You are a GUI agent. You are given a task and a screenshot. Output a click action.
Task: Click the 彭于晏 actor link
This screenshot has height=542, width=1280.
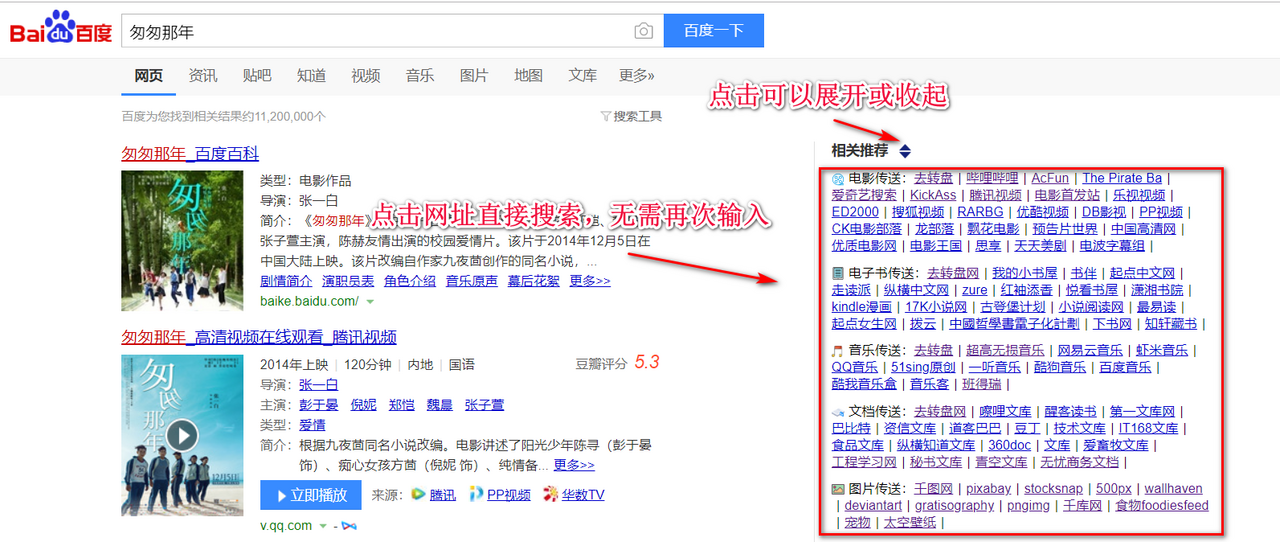[x=319, y=405]
